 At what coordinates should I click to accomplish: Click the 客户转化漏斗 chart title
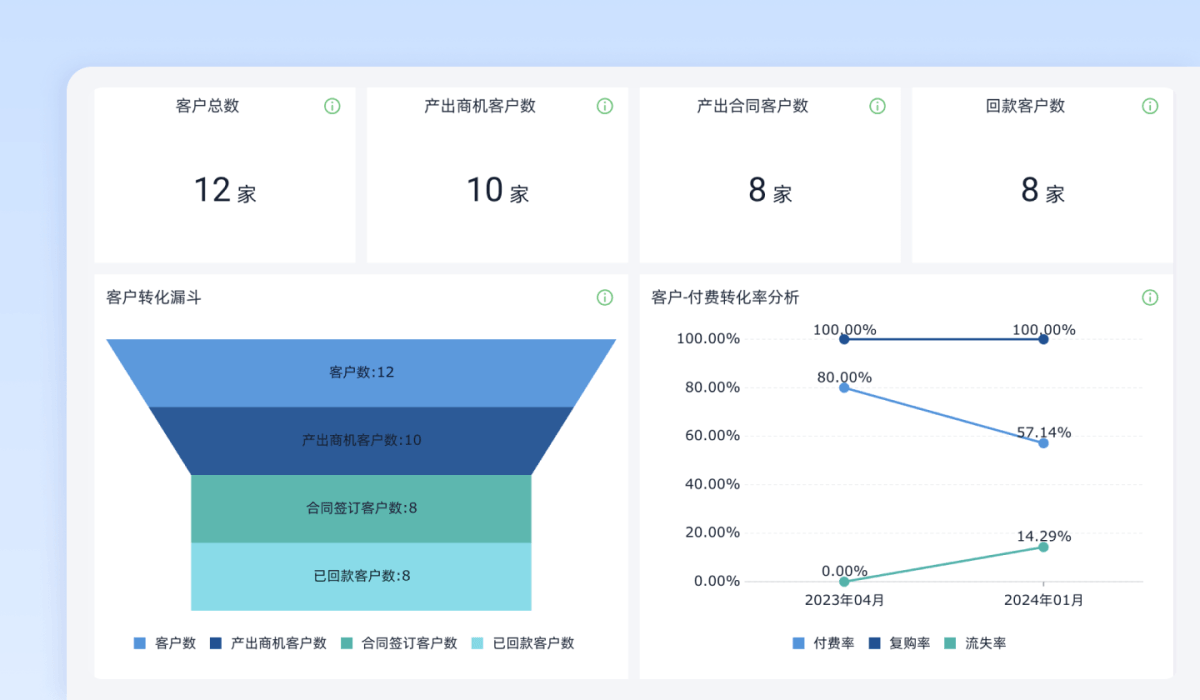pos(154,297)
